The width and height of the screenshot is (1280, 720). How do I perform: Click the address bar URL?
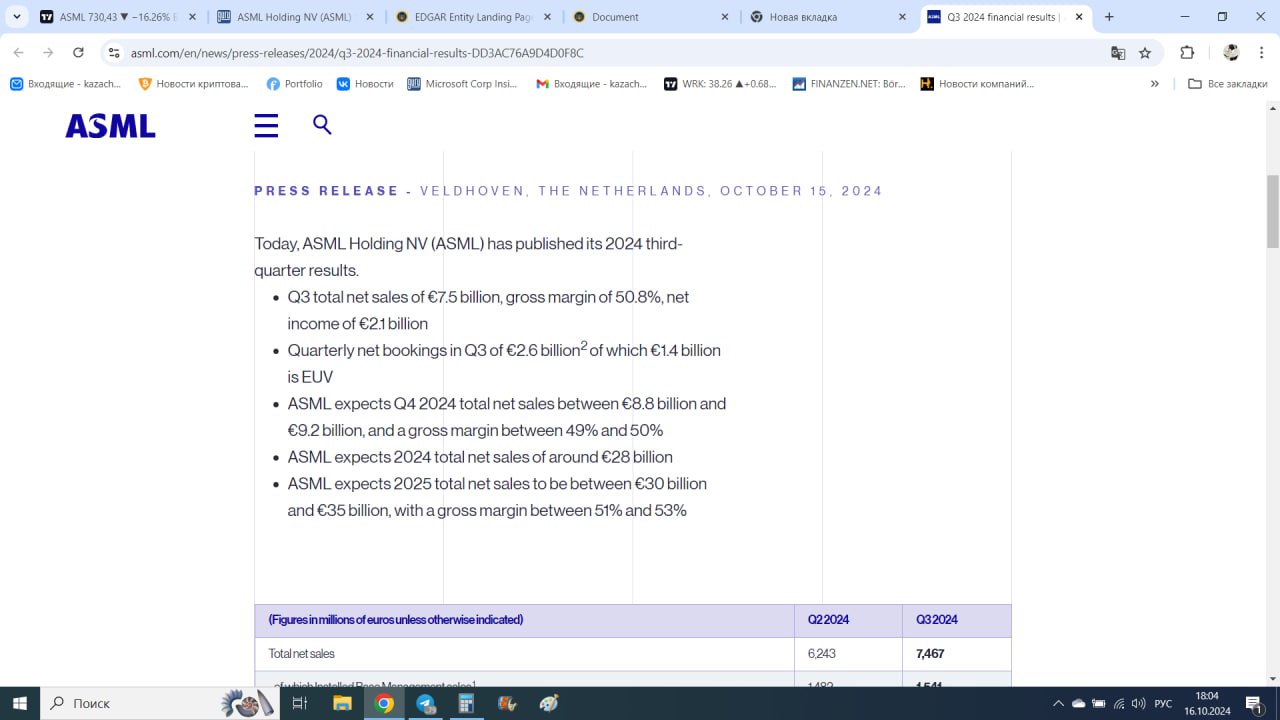click(x=357, y=53)
